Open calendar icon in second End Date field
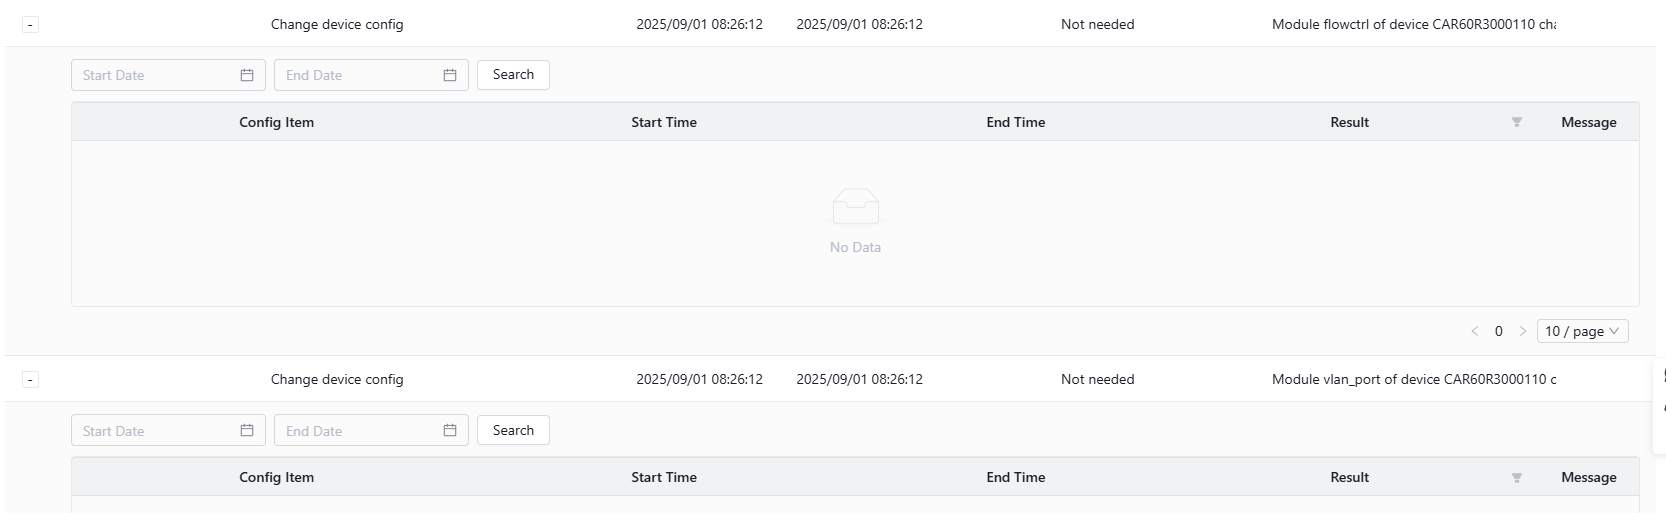Image resolution: width=1666 pixels, height=526 pixels. tap(450, 430)
